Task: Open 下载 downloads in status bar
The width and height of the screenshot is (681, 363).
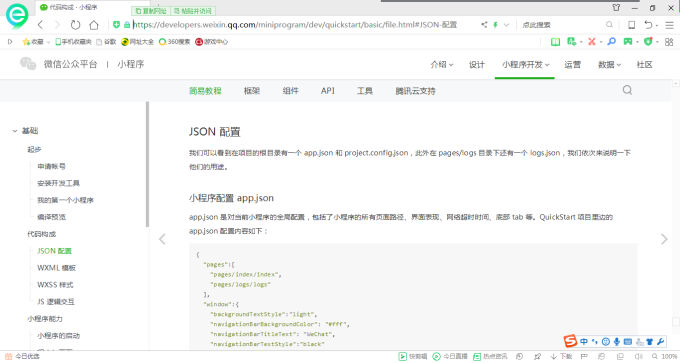Action: (561, 356)
